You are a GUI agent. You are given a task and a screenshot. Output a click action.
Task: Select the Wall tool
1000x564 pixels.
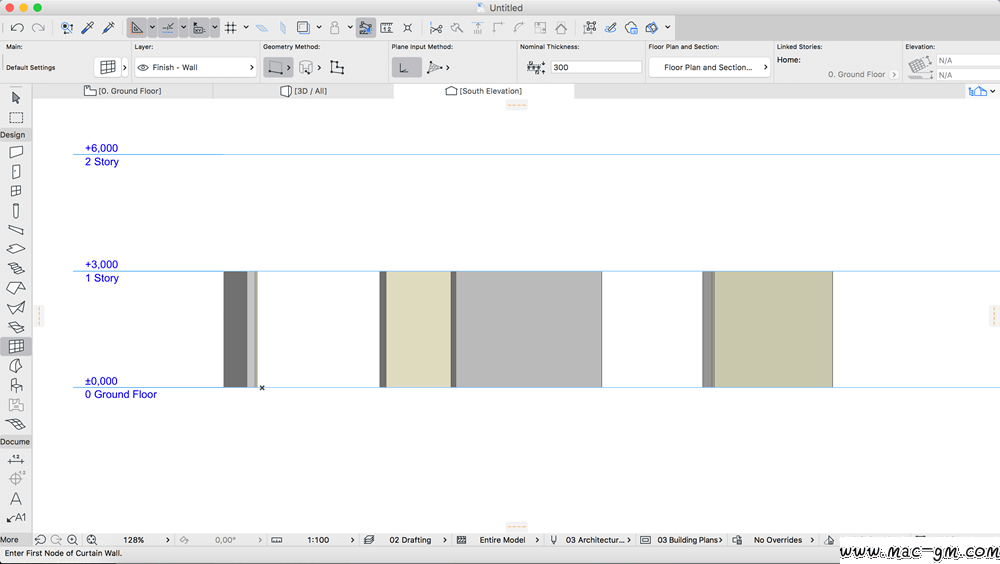point(16,152)
